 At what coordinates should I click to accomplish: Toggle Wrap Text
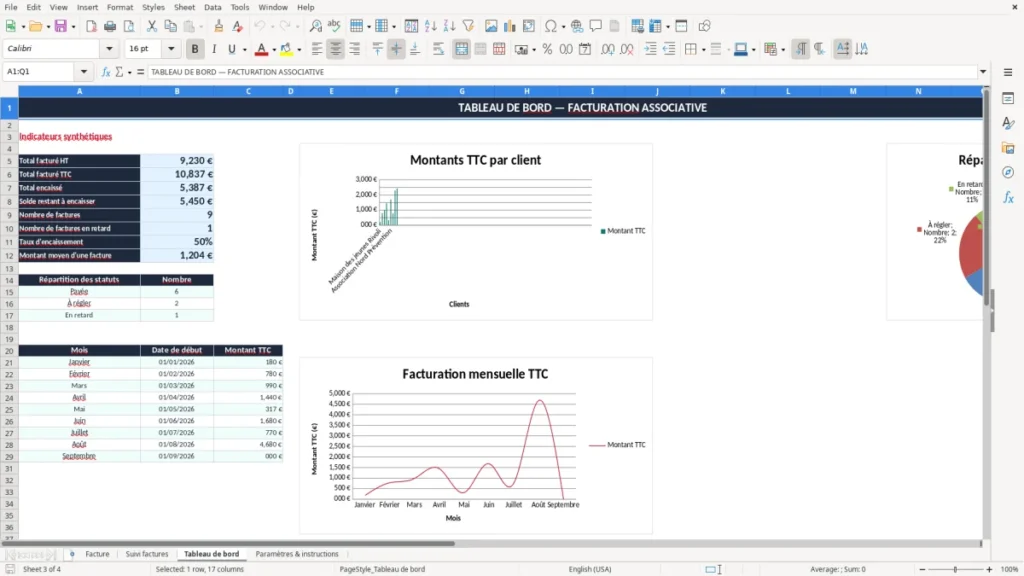click(x=438, y=49)
